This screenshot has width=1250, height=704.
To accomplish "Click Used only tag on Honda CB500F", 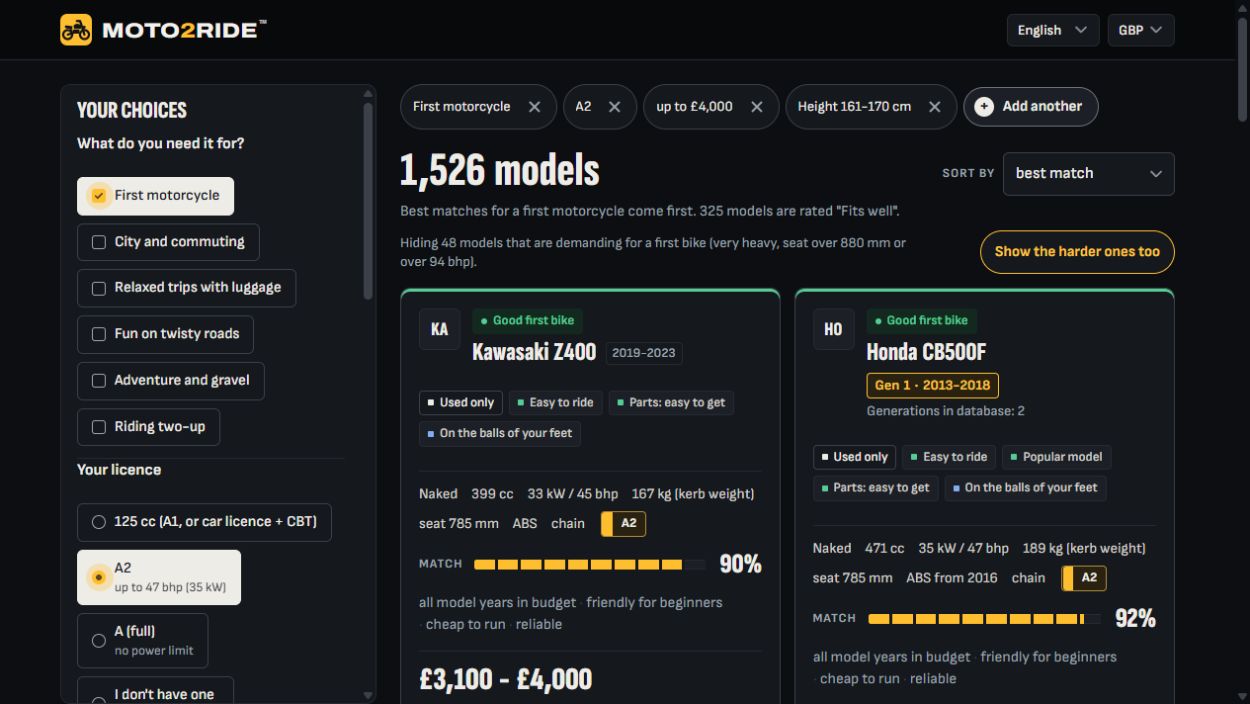I will click(x=854, y=457).
